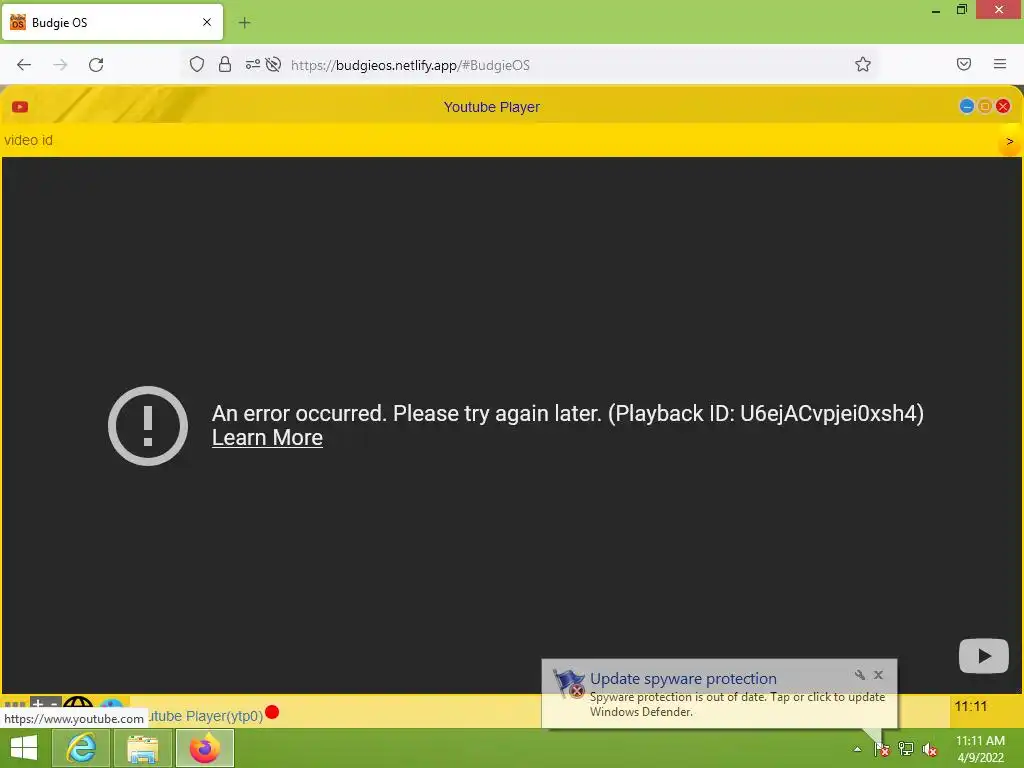Open File Explorer from taskbar
Image resolution: width=1024 pixels, height=768 pixels.
[x=143, y=748]
